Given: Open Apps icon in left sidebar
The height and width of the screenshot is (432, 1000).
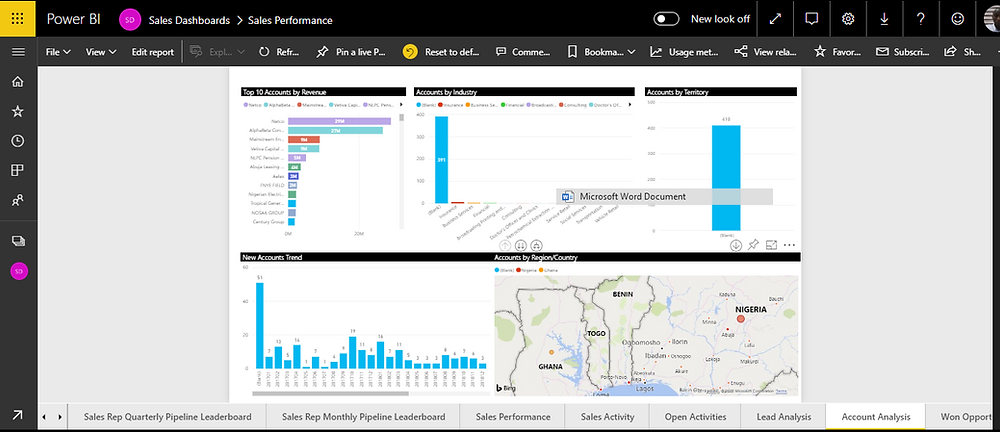Looking at the screenshot, I should click(x=18, y=170).
